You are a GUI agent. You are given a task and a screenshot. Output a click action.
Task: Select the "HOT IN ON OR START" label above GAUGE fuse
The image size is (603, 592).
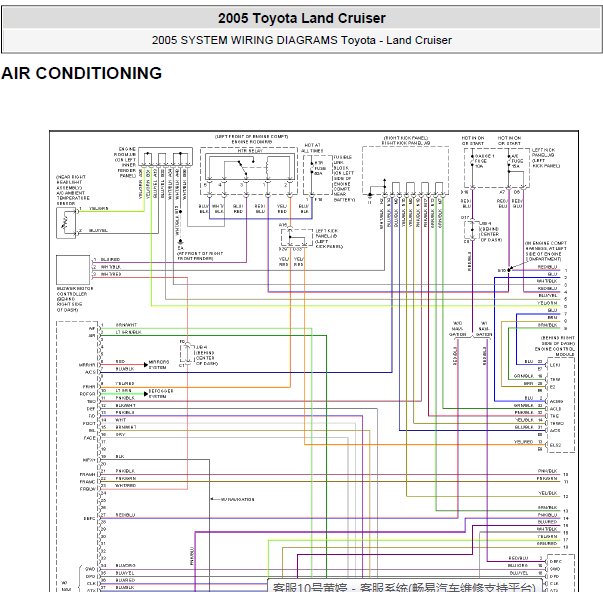click(473, 140)
